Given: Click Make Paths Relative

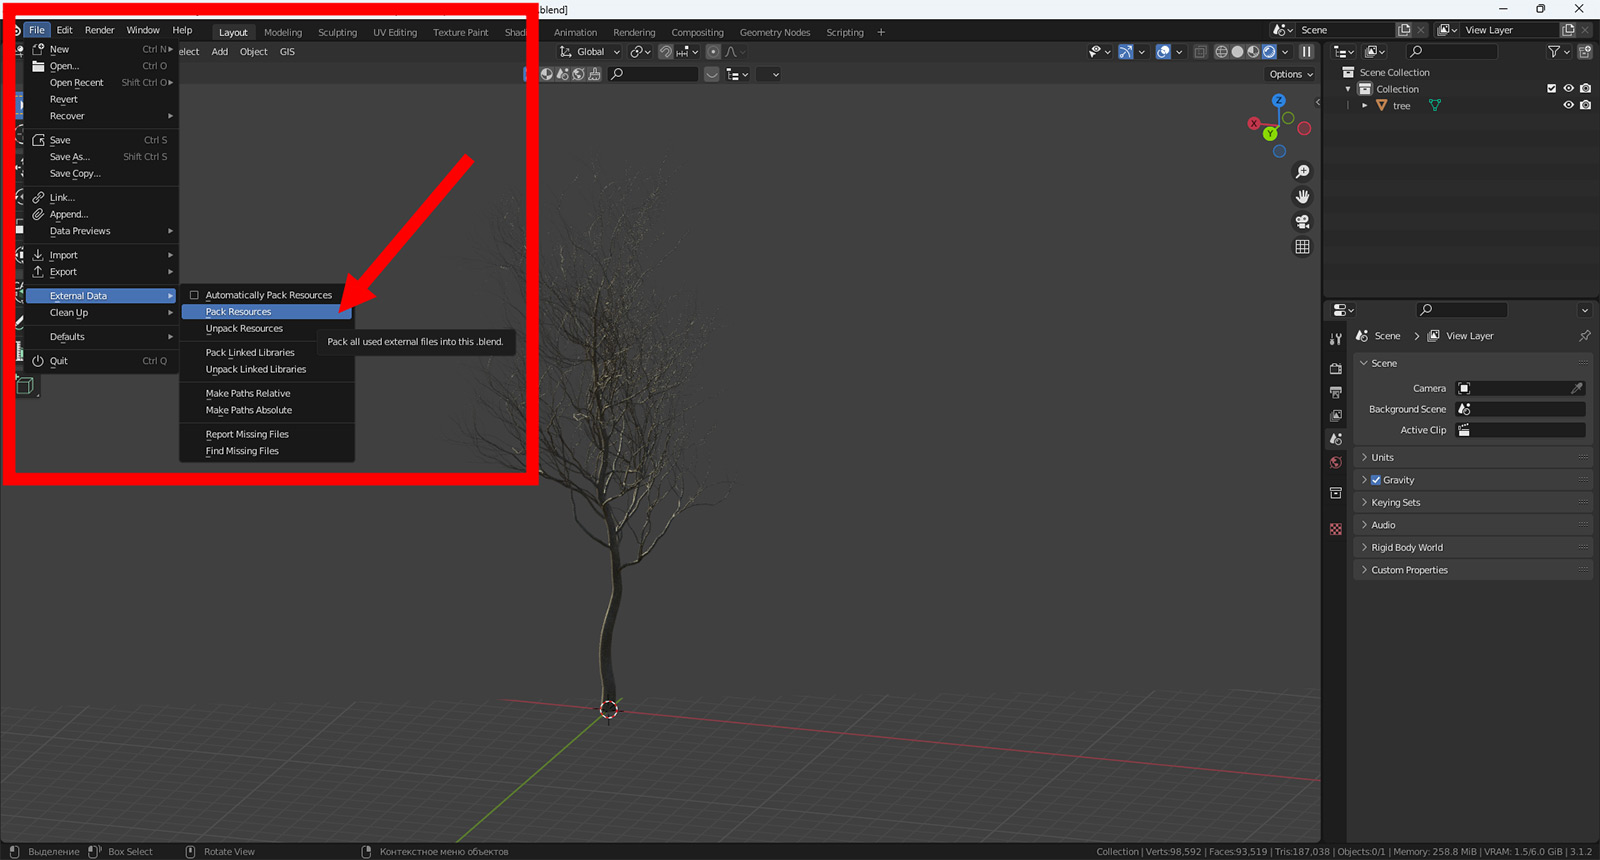Looking at the screenshot, I should pos(248,394).
